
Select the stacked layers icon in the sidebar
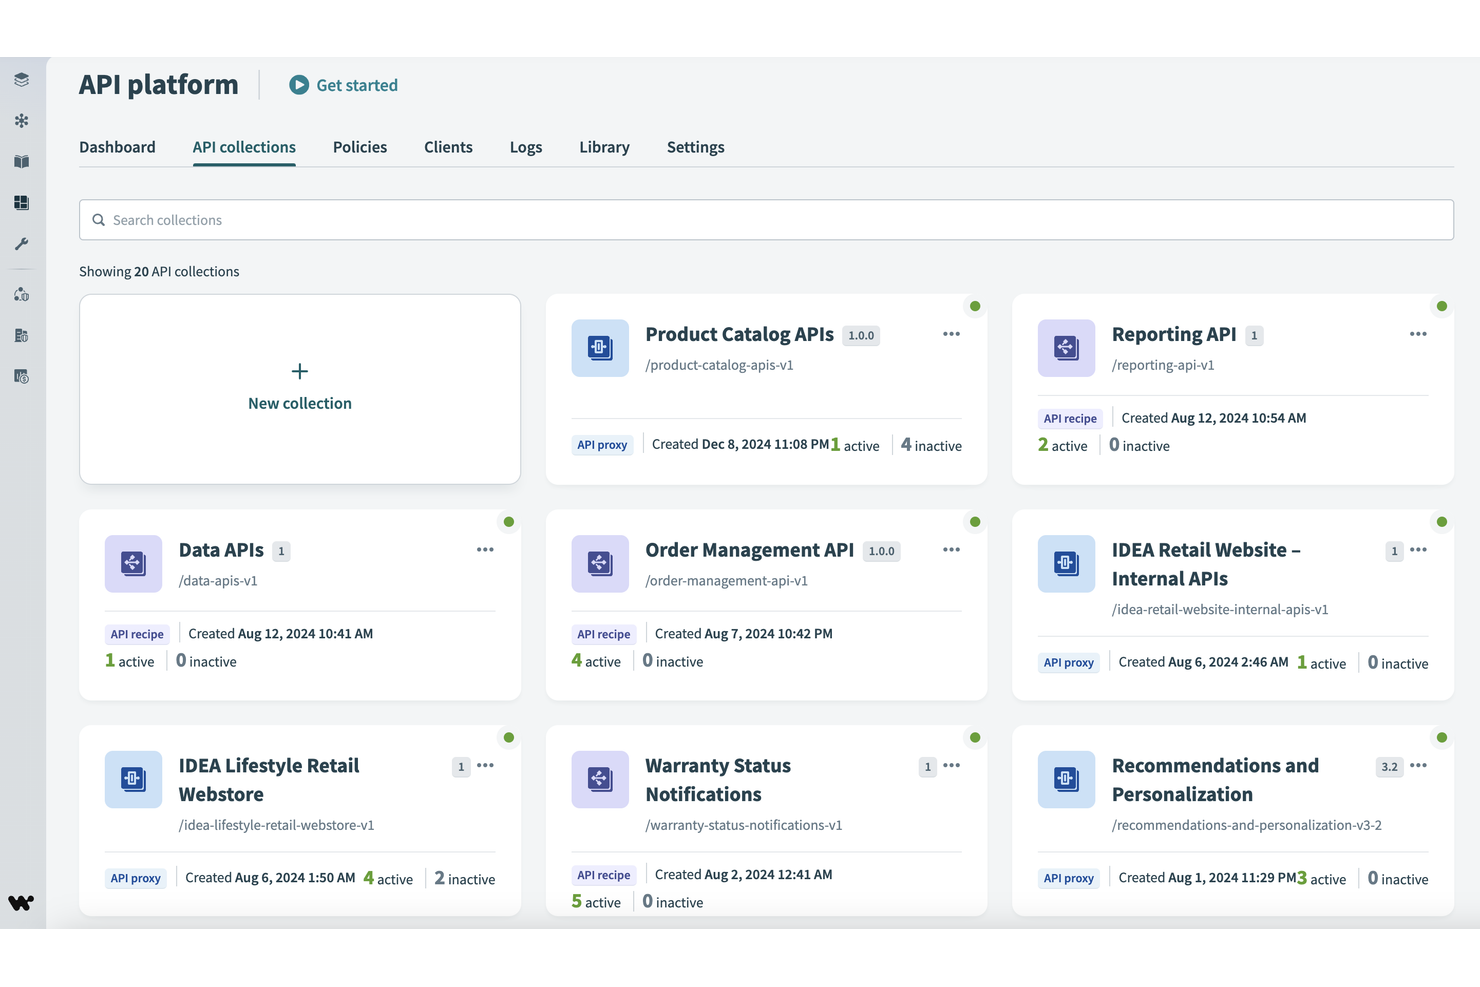[x=21, y=79]
